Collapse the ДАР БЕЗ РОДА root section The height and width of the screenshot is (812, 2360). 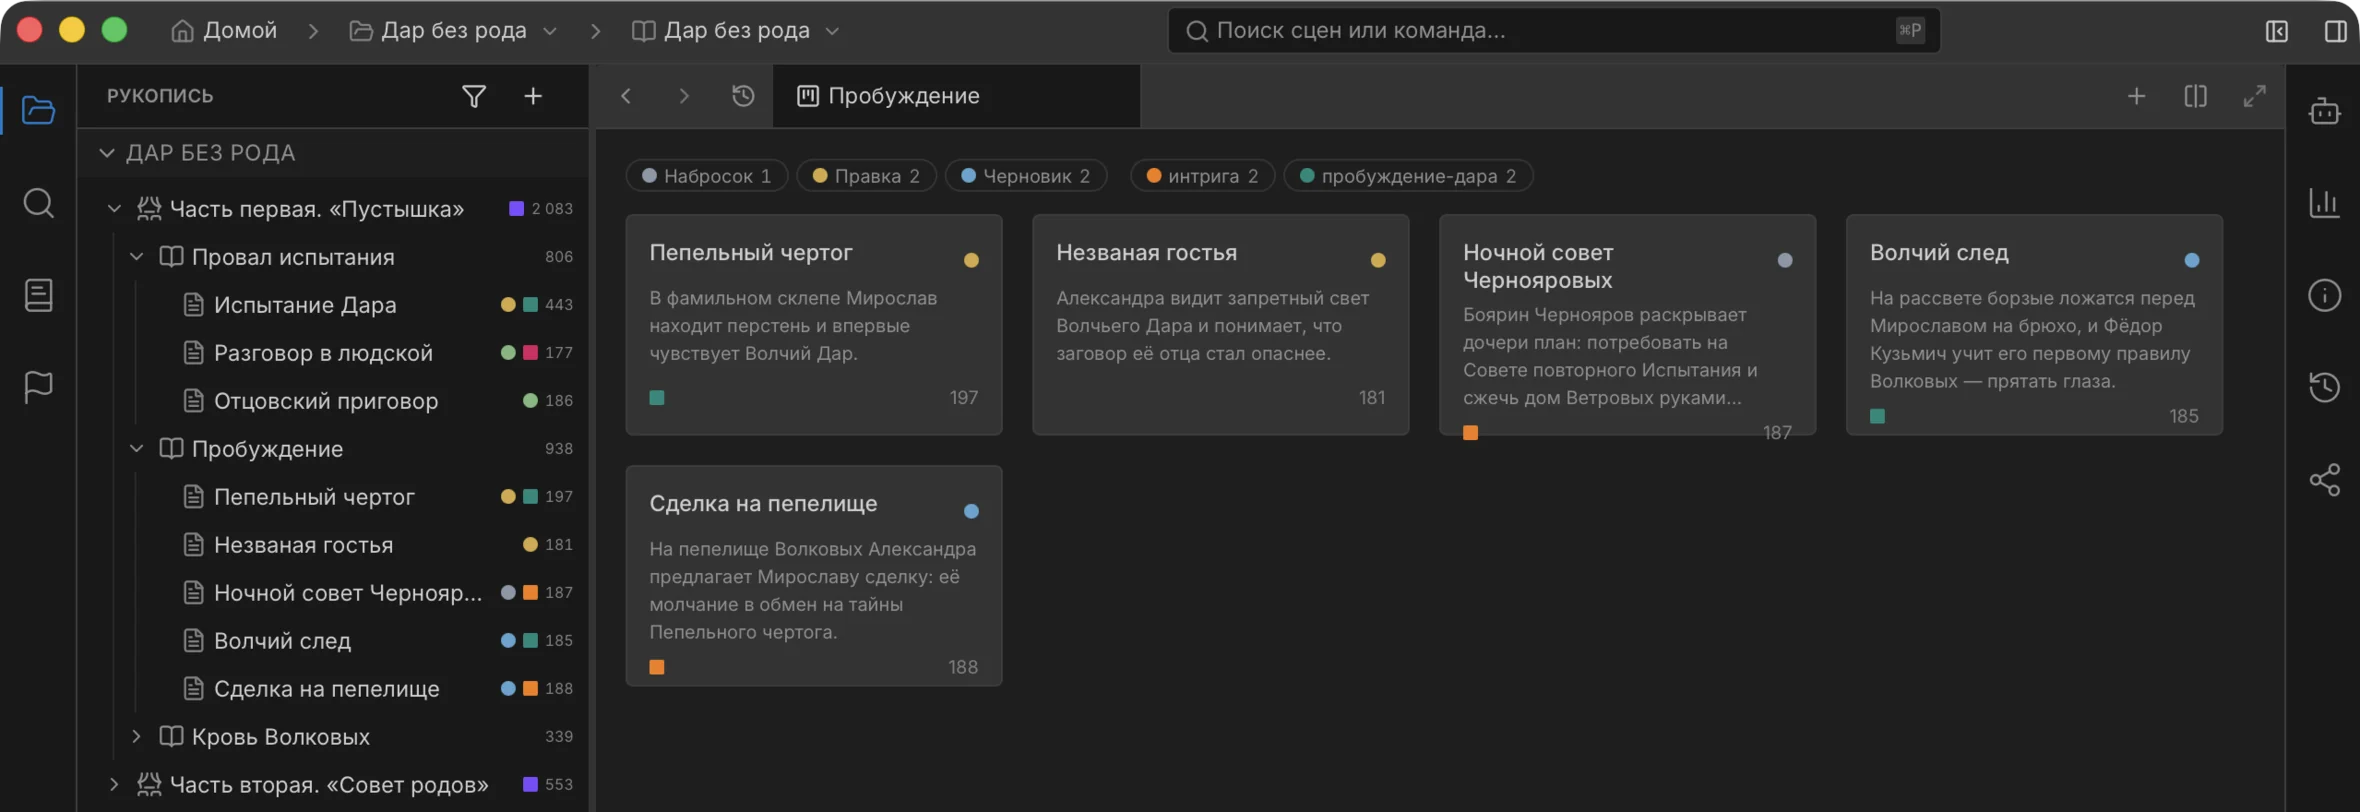[107, 153]
